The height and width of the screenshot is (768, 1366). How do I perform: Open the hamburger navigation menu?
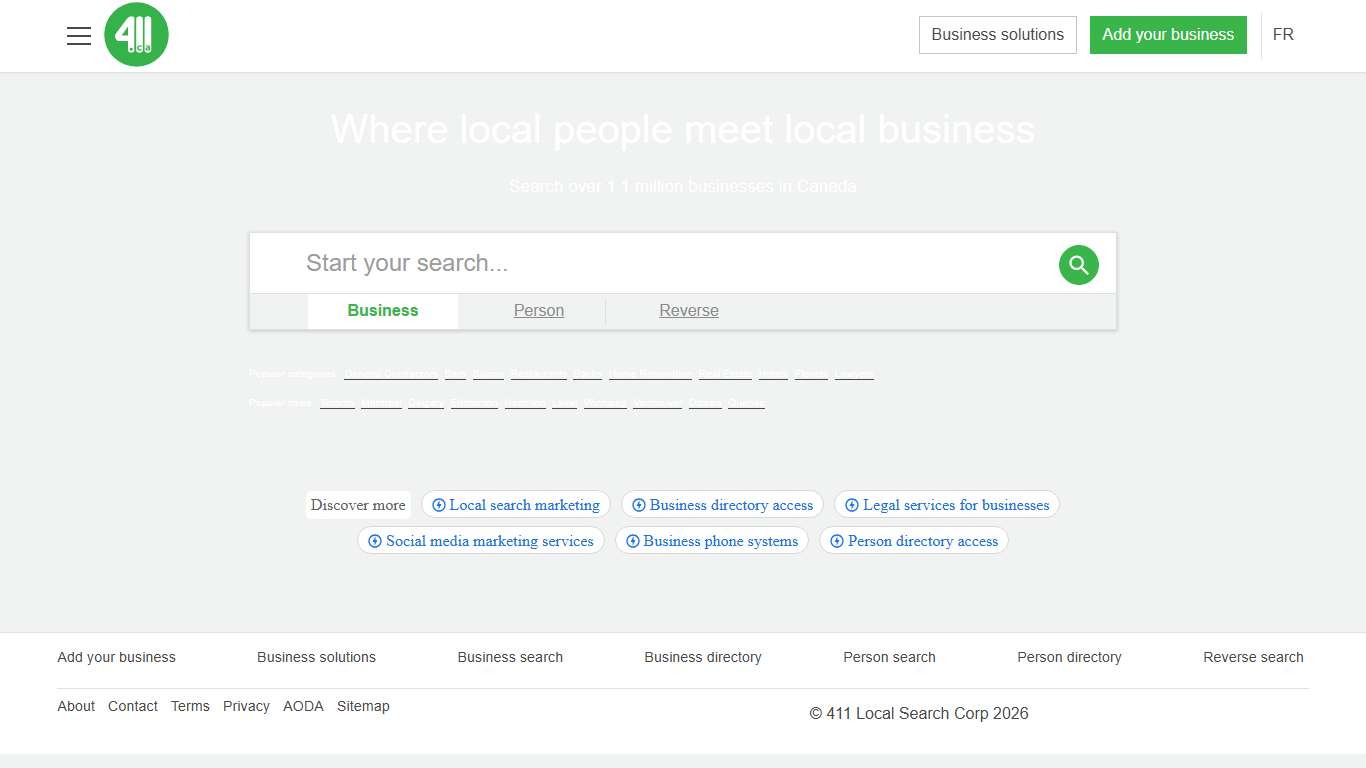[x=79, y=35]
